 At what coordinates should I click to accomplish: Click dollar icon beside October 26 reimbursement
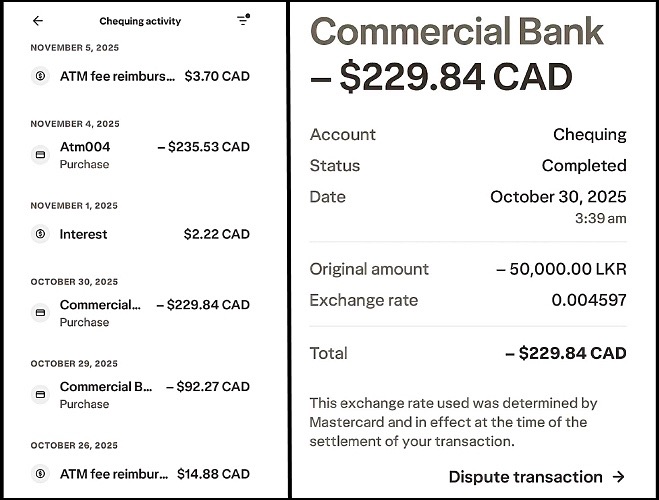40,474
